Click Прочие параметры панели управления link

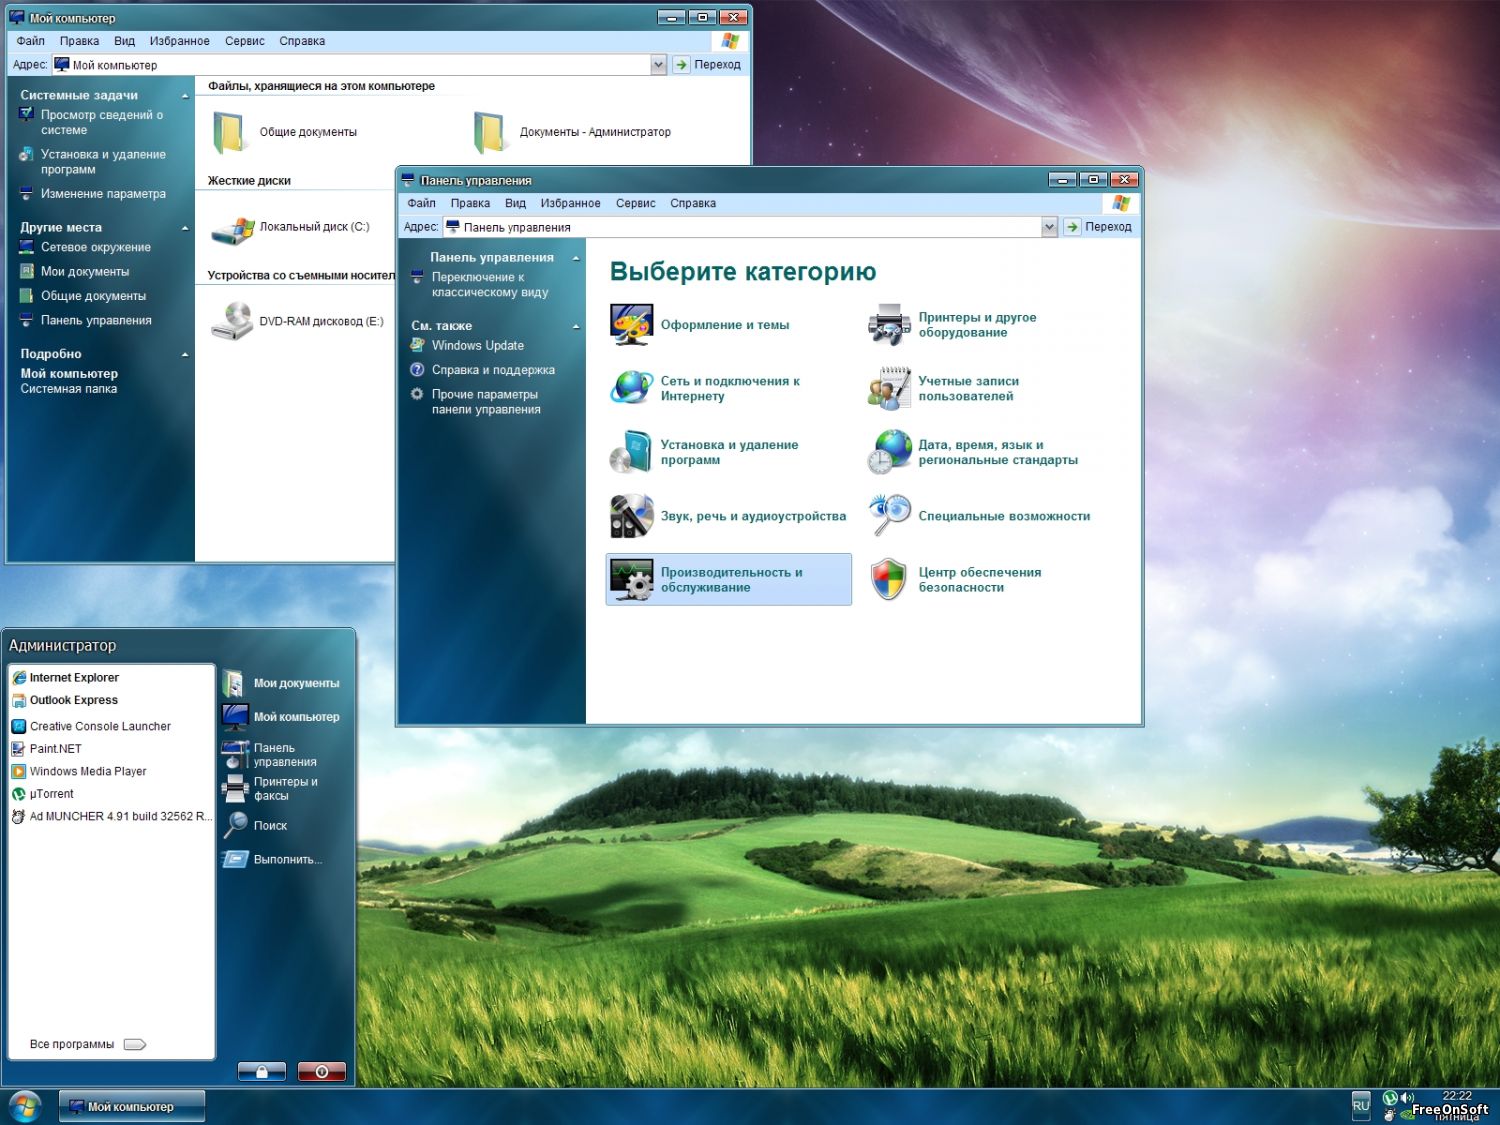pos(486,402)
